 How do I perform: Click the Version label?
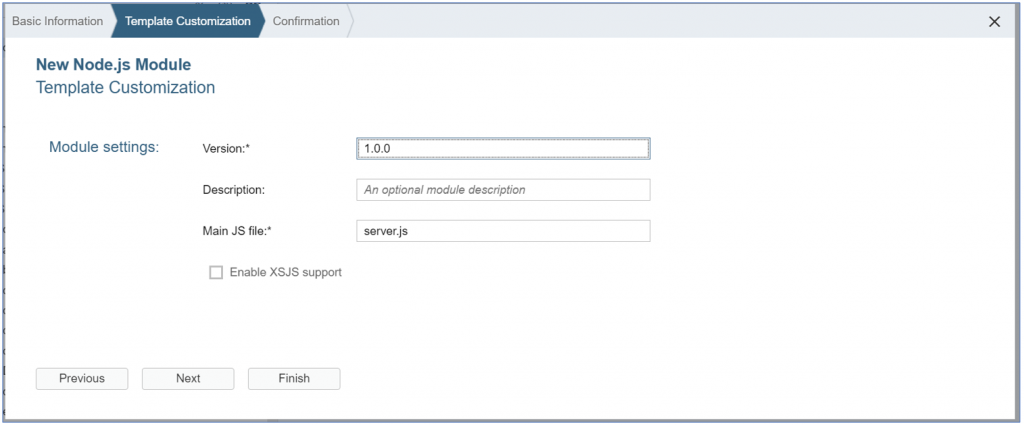[227, 148]
